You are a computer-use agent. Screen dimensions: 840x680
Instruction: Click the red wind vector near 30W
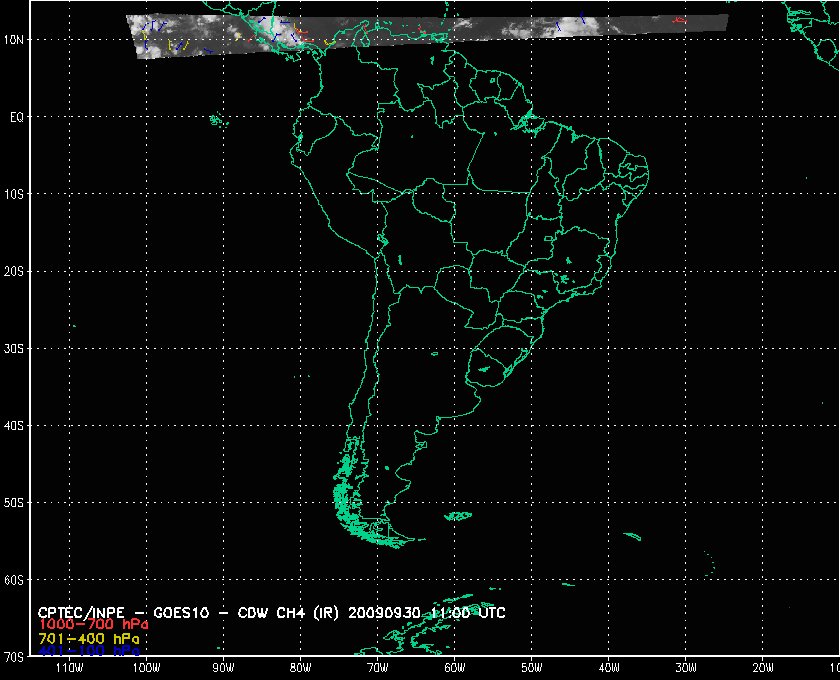tap(681, 19)
